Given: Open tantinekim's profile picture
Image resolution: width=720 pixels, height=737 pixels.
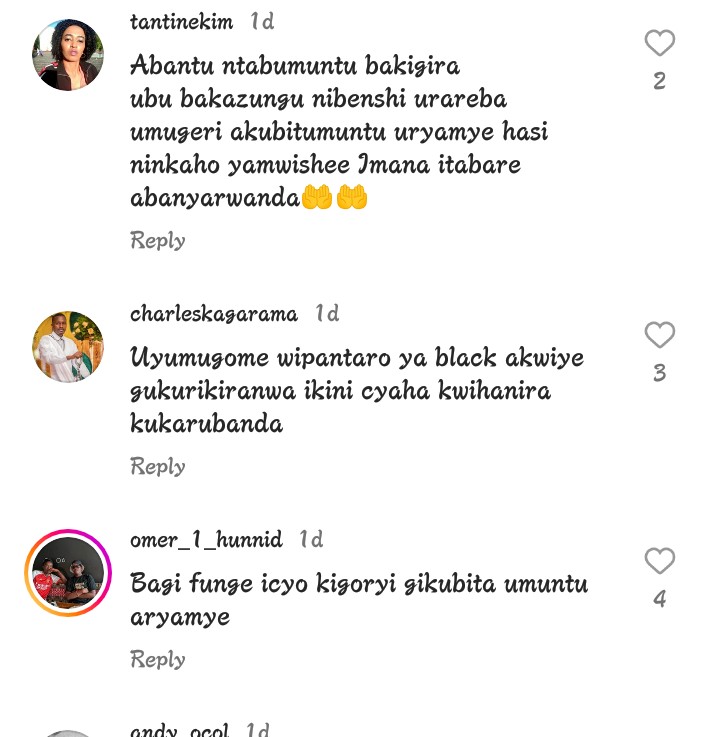Looking at the screenshot, I should pyautogui.click(x=68, y=55).
